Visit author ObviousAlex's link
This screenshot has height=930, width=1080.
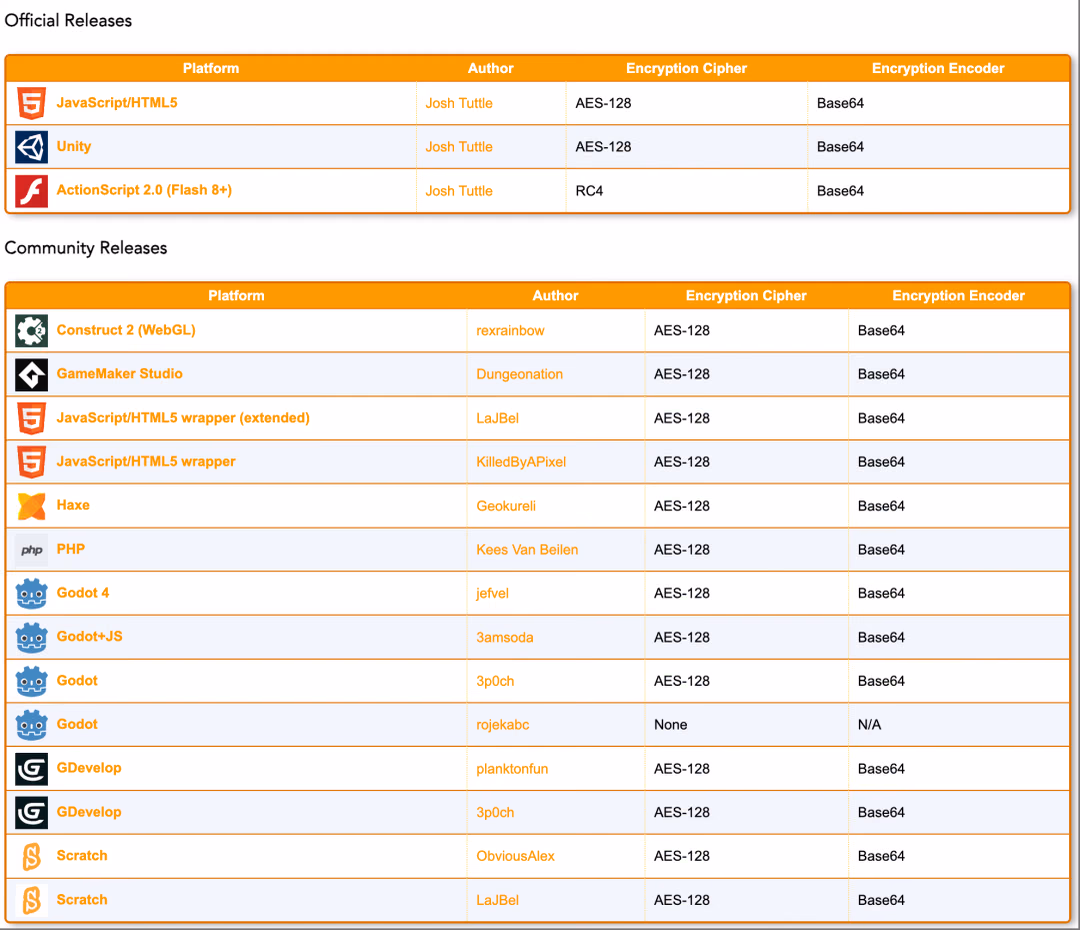[x=516, y=856]
